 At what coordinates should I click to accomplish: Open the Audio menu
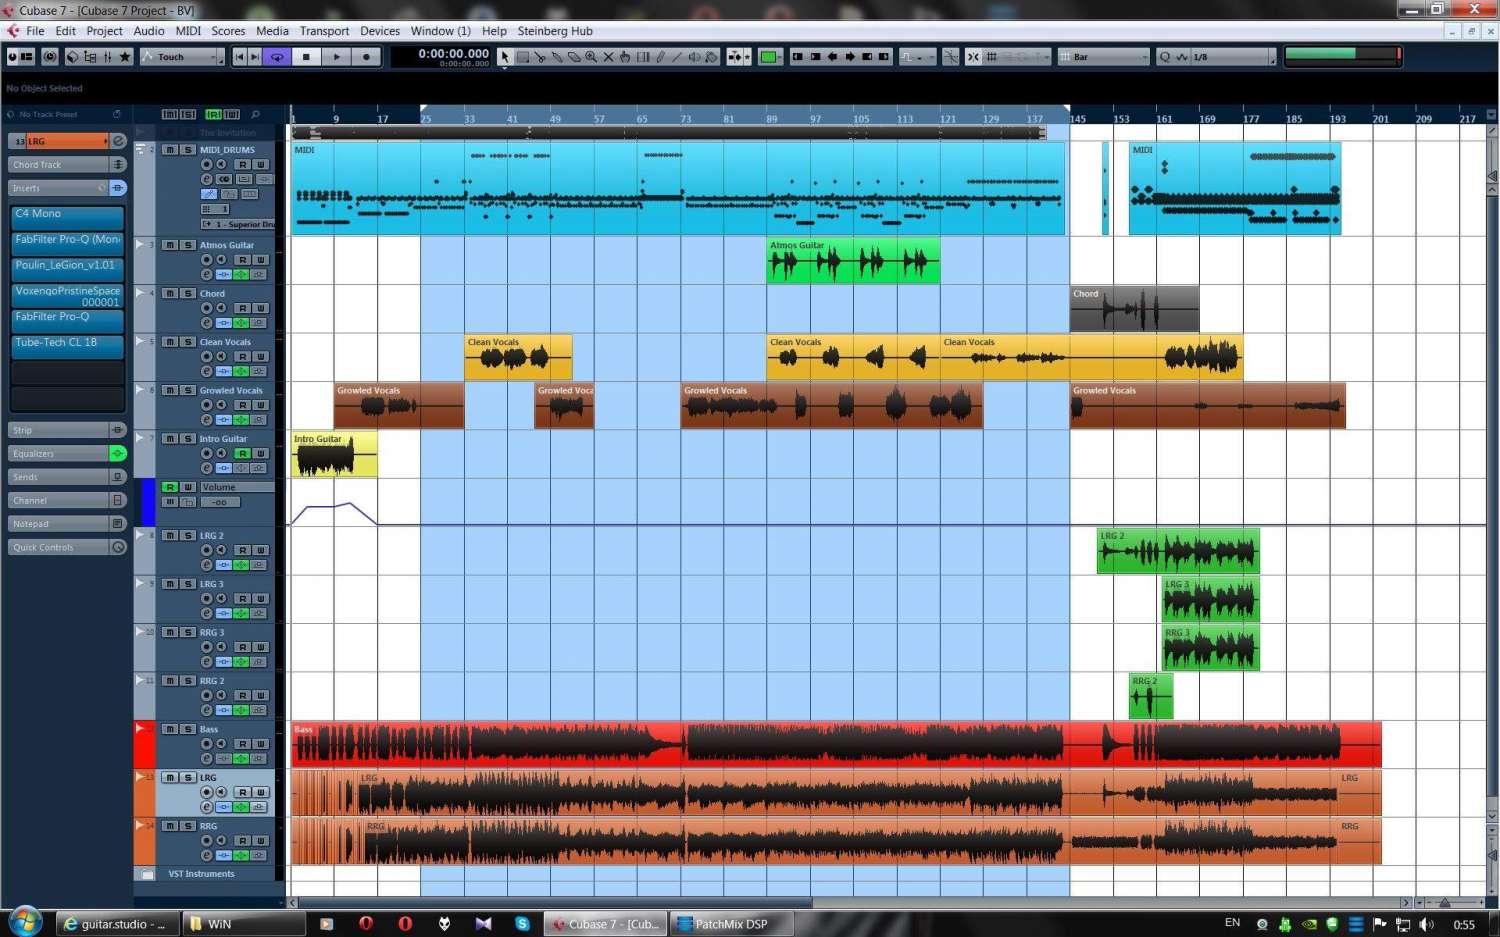tap(149, 31)
